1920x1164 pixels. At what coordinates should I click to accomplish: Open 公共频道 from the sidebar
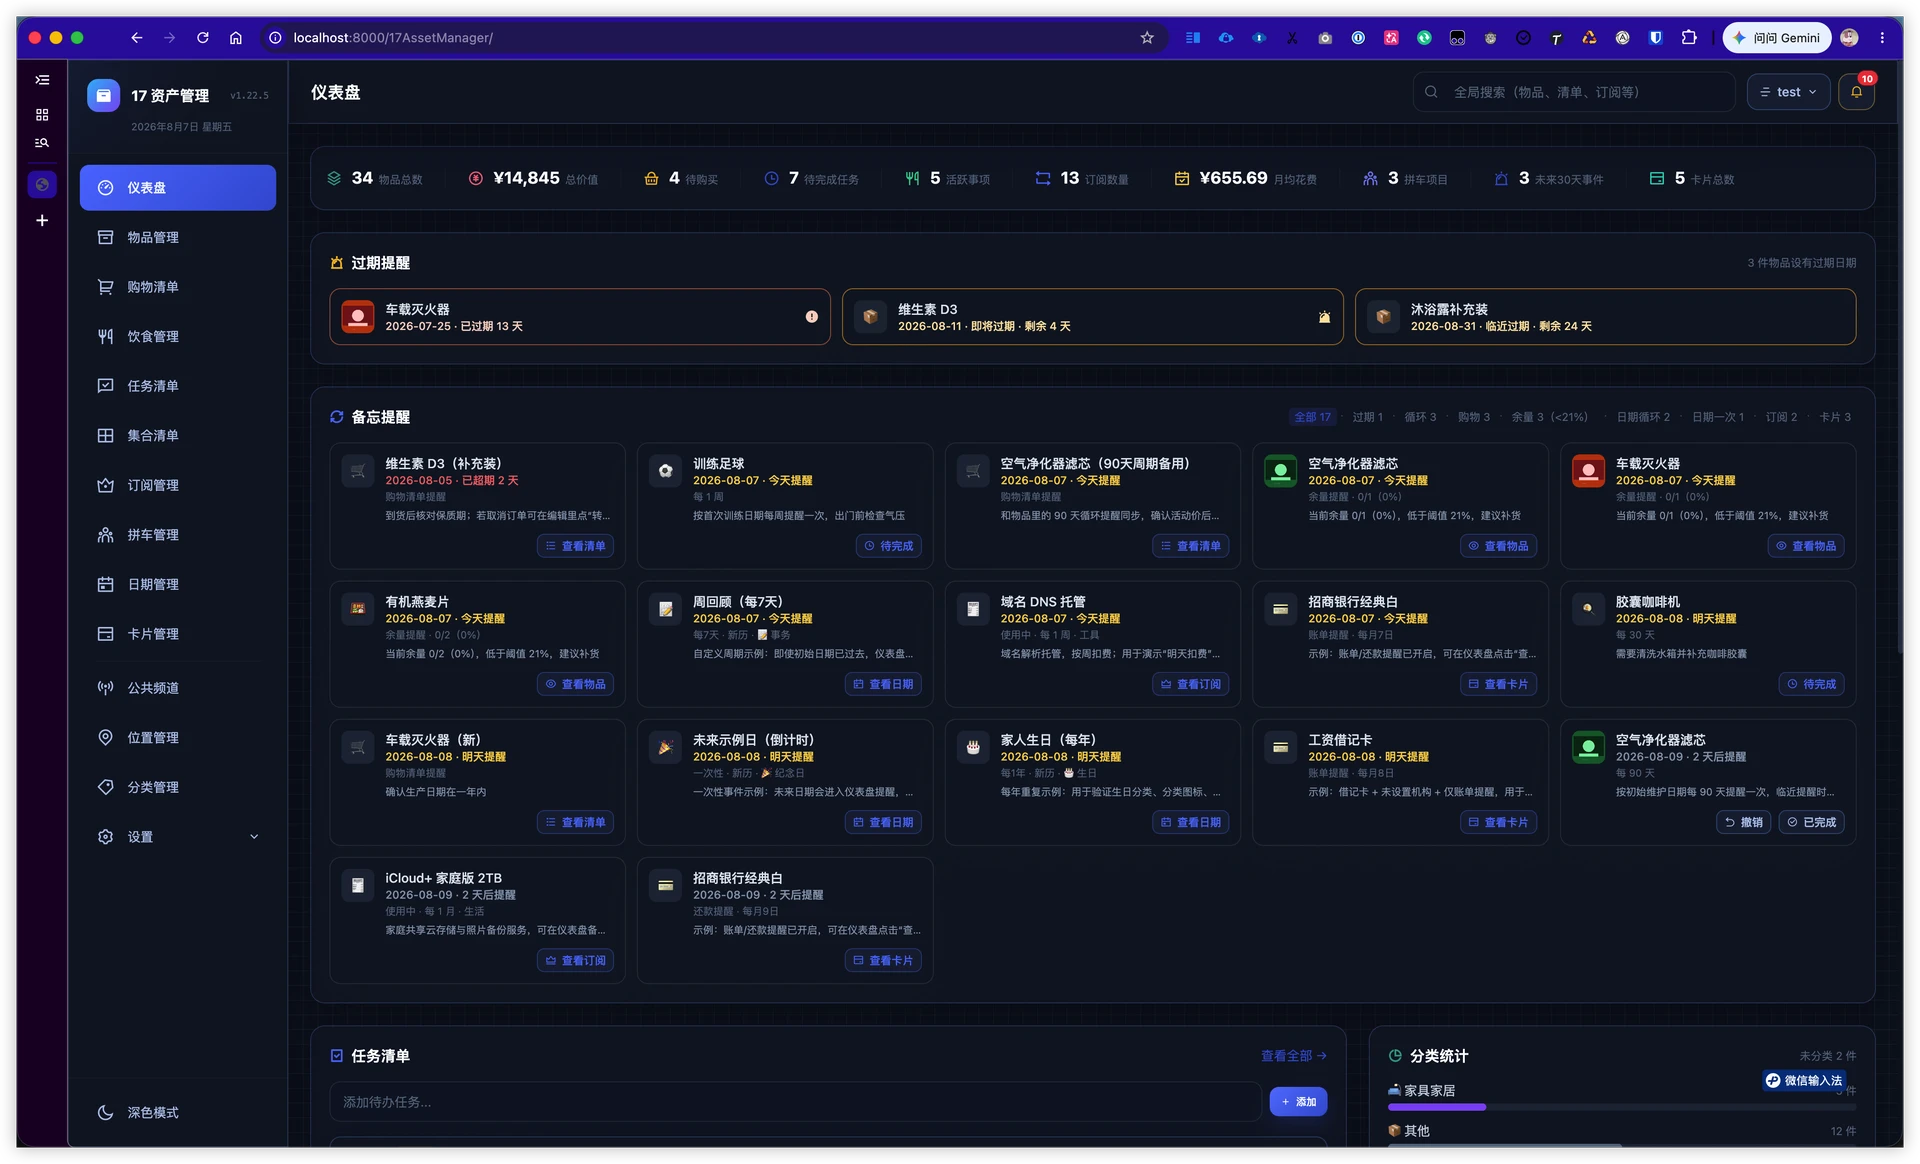click(x=178, y=688)
